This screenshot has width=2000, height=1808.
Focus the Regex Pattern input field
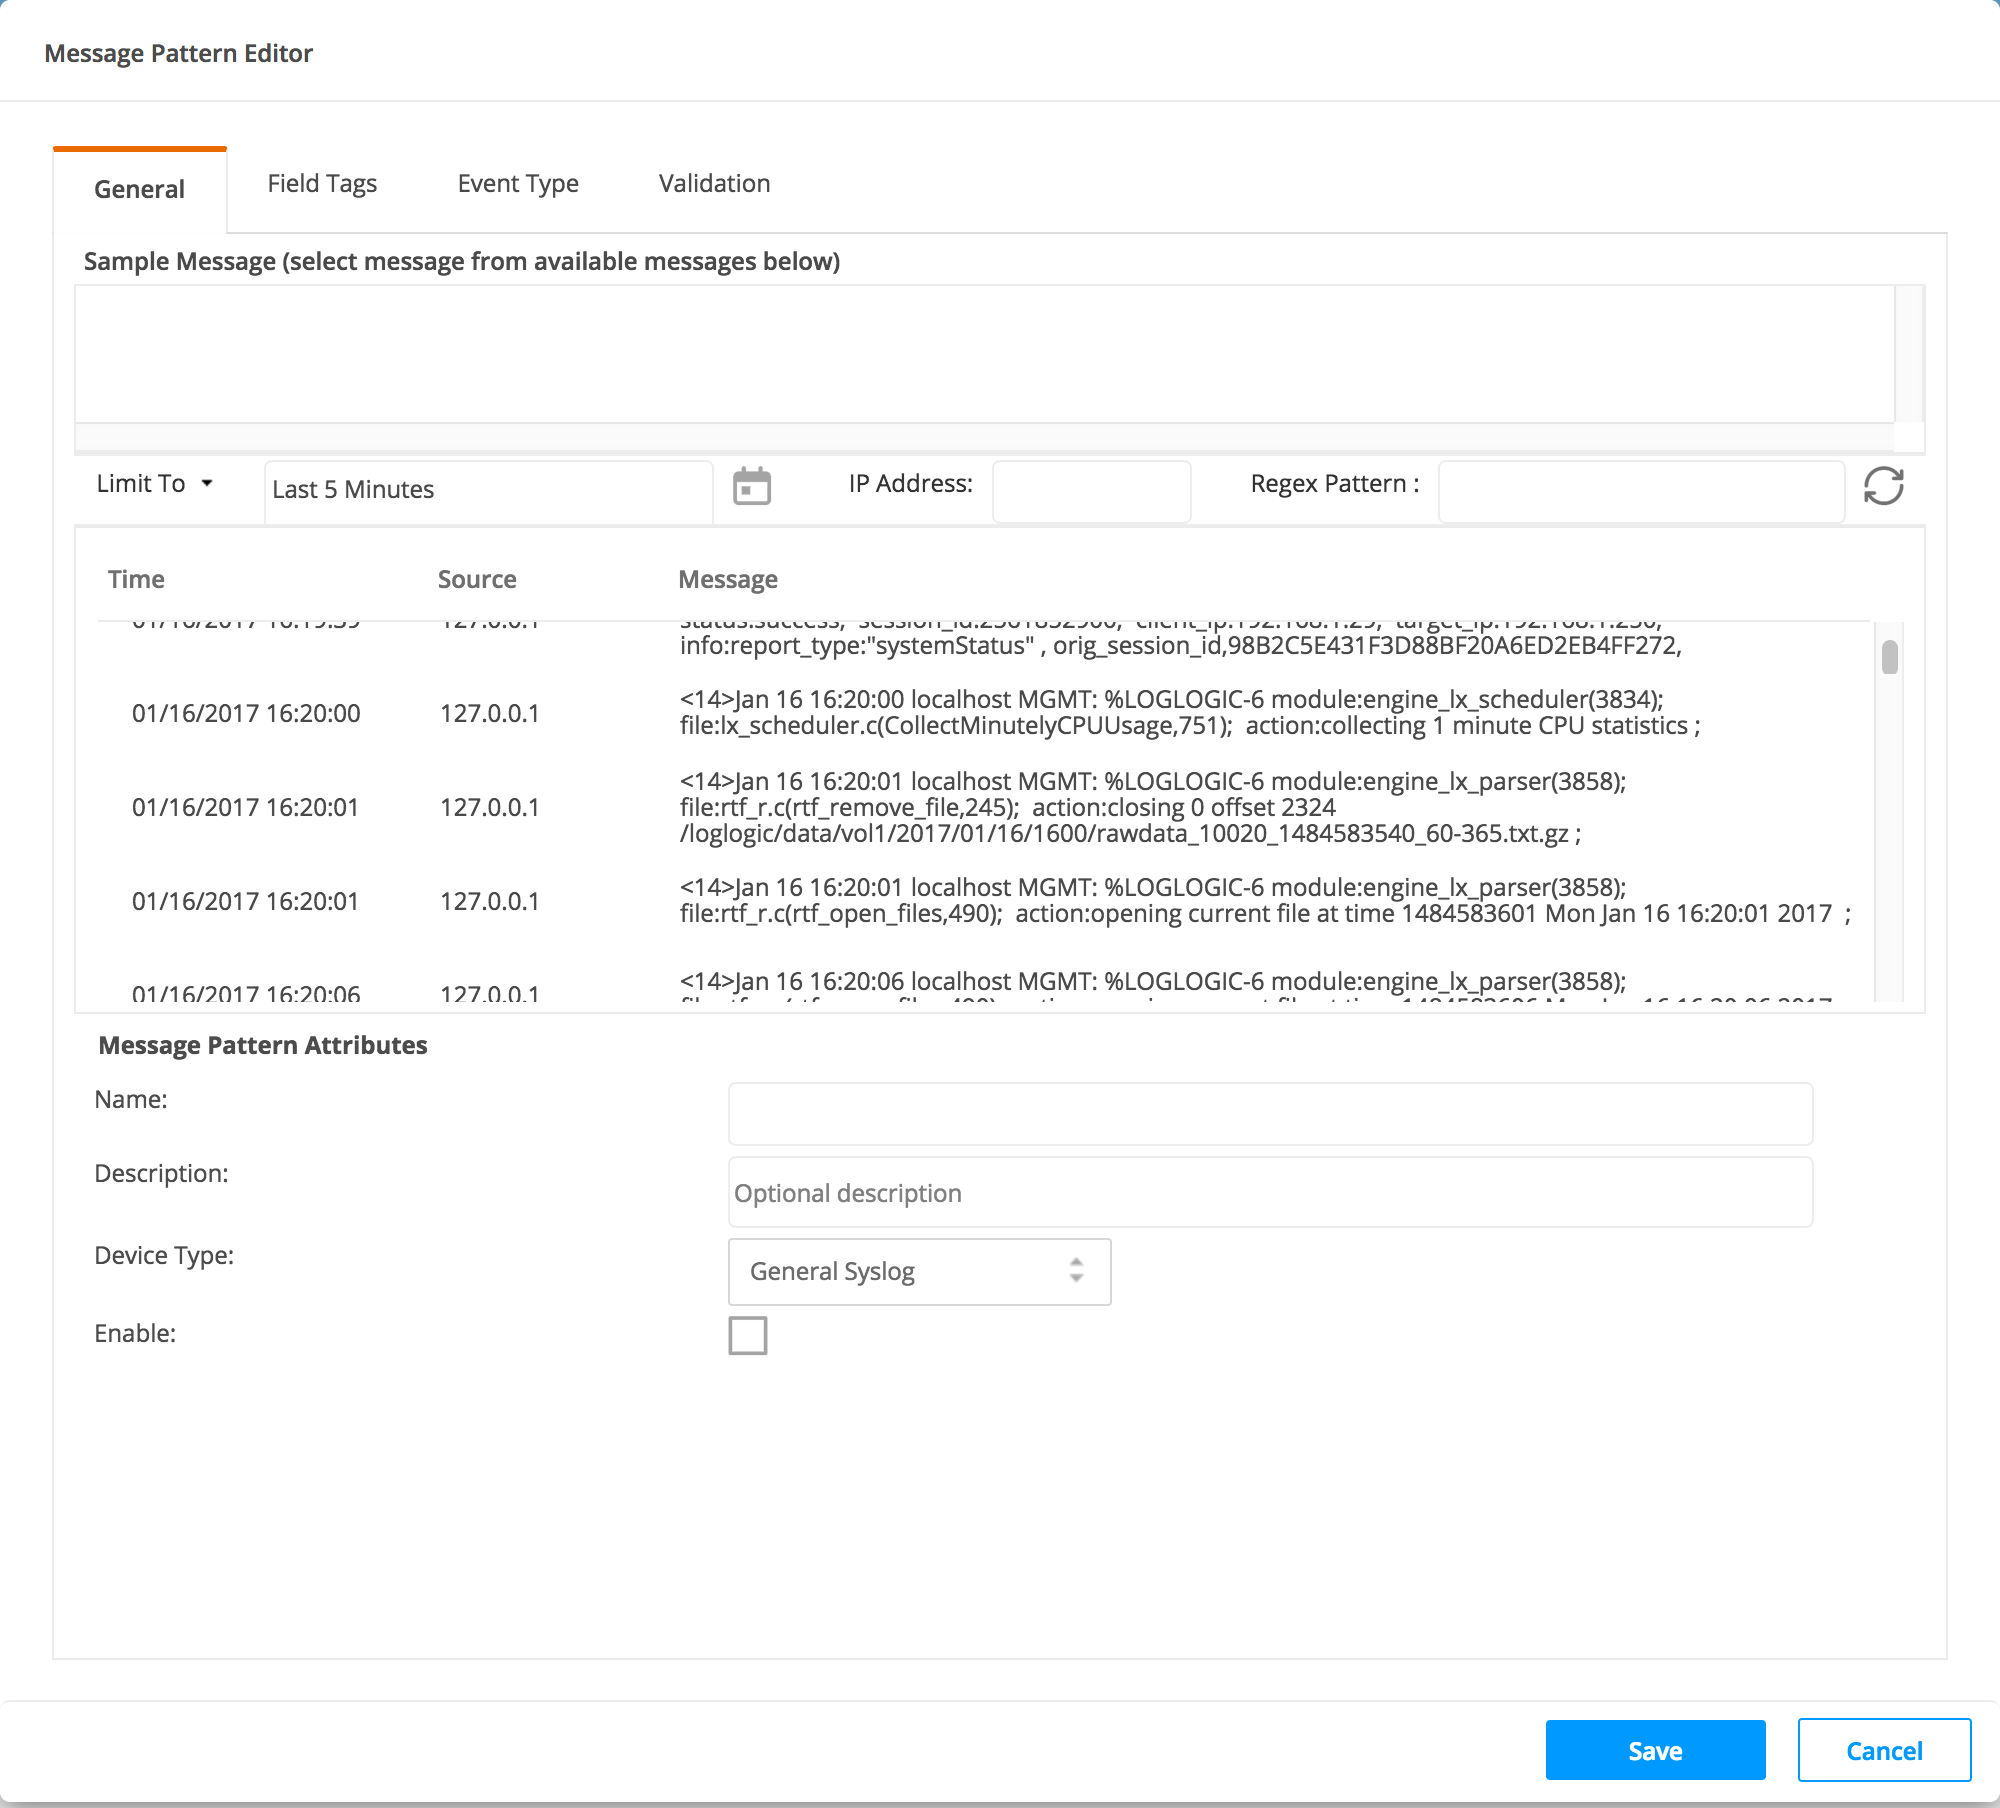pyautogui.click(x=1641, y=491)
